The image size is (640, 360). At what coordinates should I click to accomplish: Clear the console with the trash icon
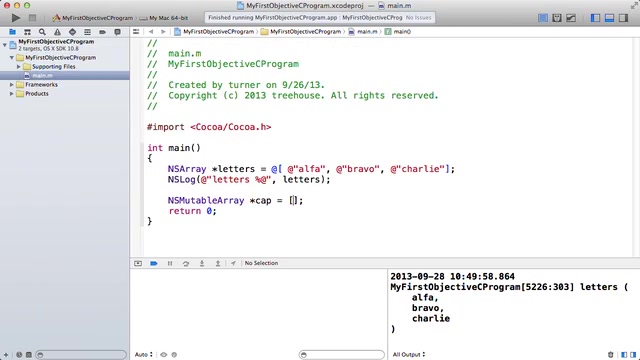pos(611,355)
